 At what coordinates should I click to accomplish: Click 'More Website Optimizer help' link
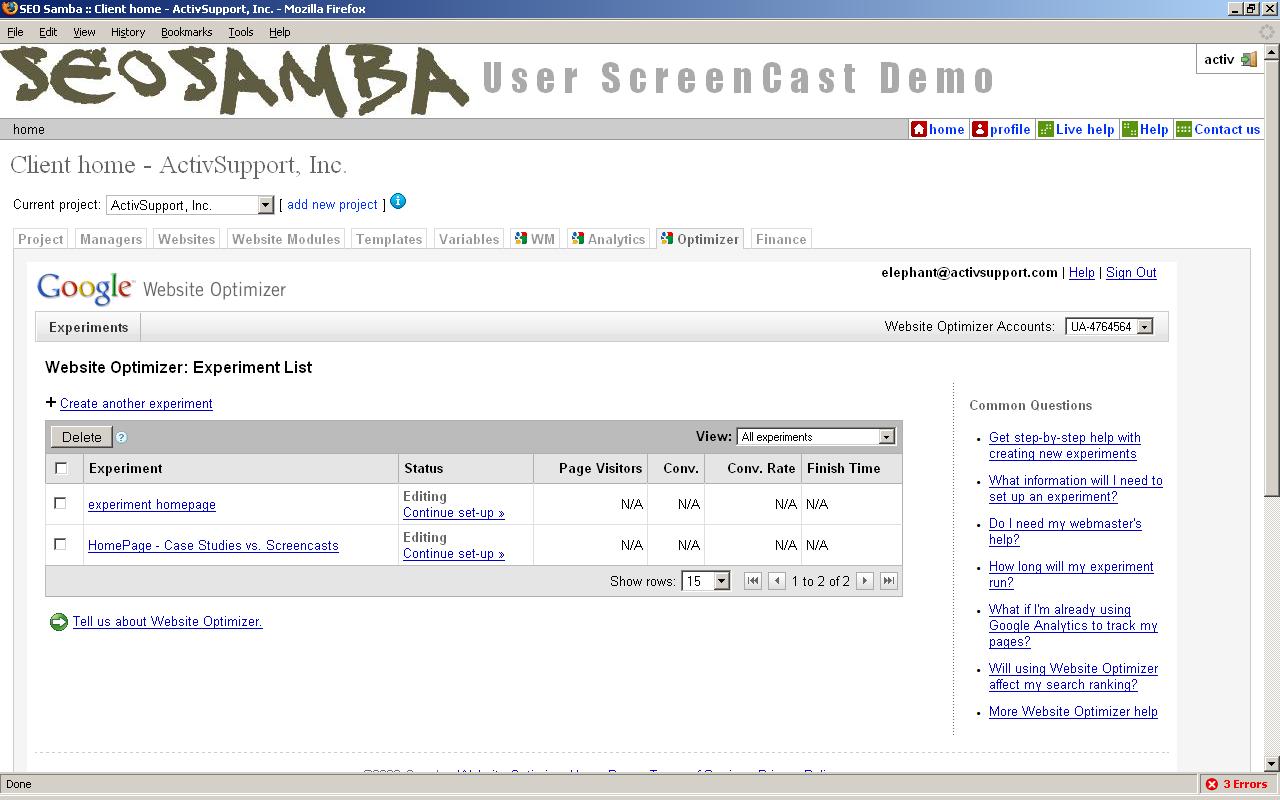[1073, 712]
